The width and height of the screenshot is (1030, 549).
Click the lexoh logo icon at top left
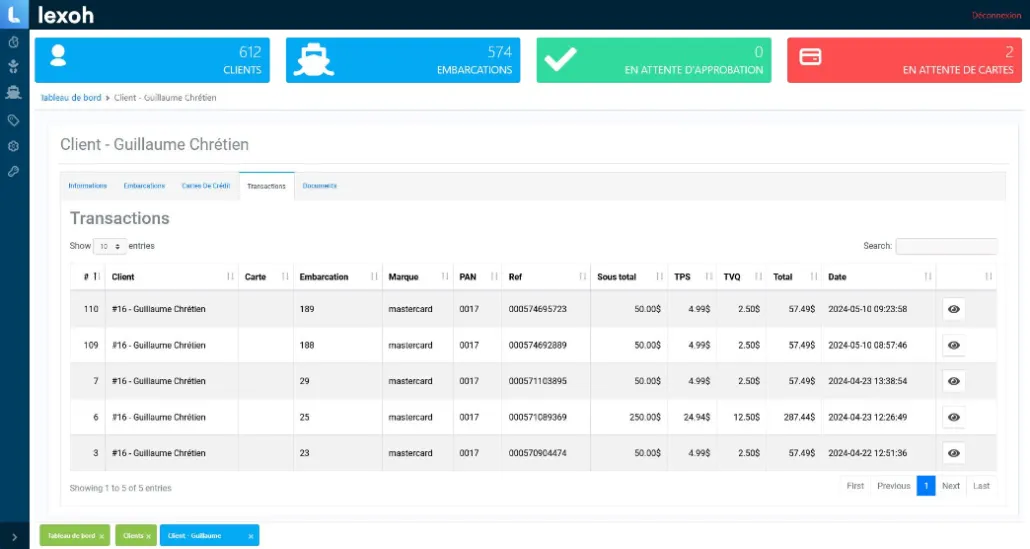pyautogui.click(x=14, y=14)
